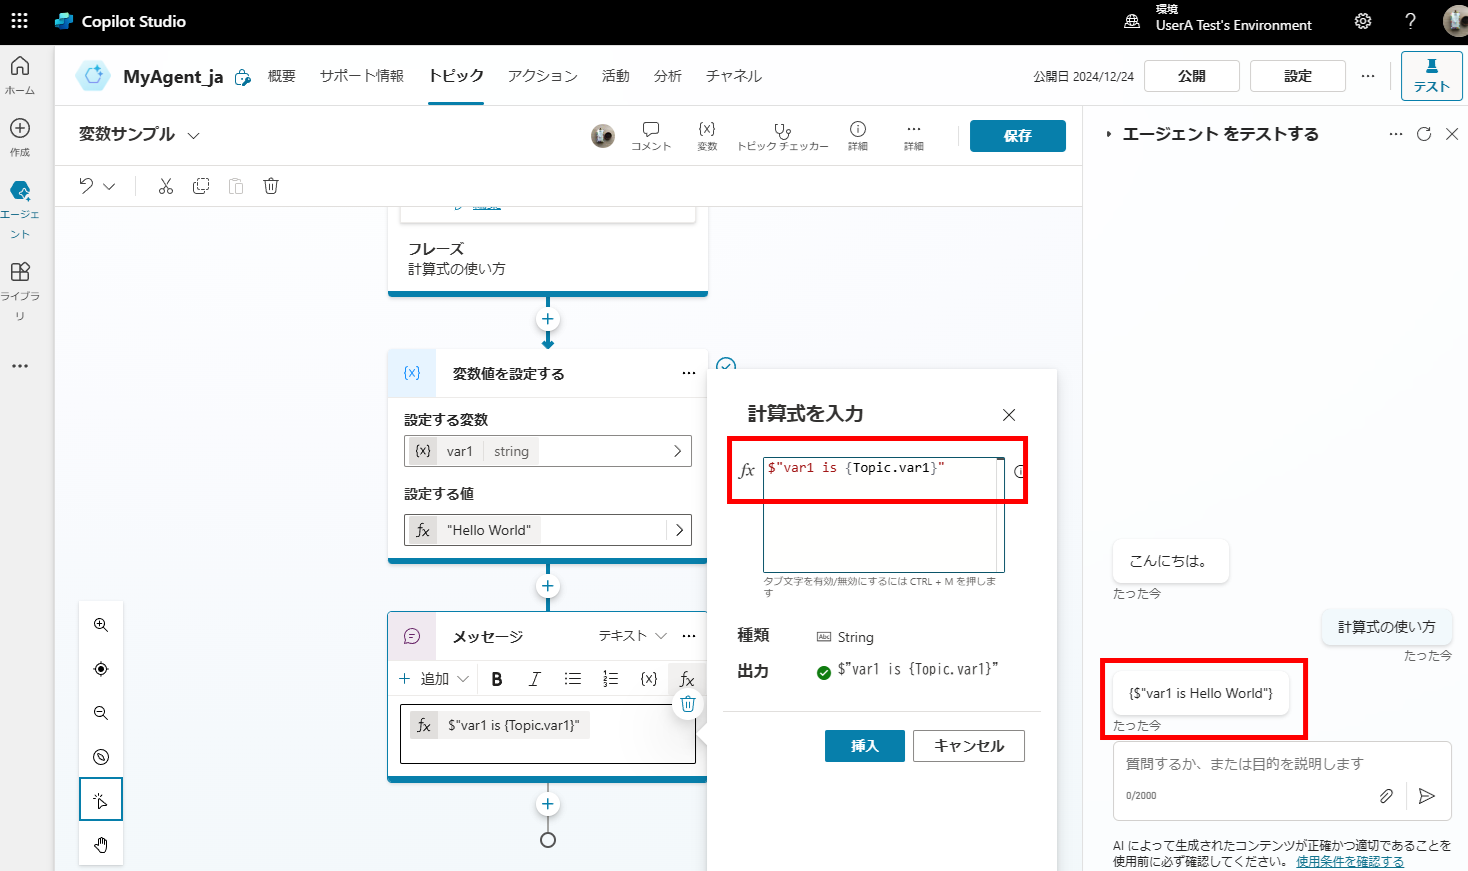1468x871 pixels.
Task: Toggle italic formatting in message node
Action: (x=534, y=679)
